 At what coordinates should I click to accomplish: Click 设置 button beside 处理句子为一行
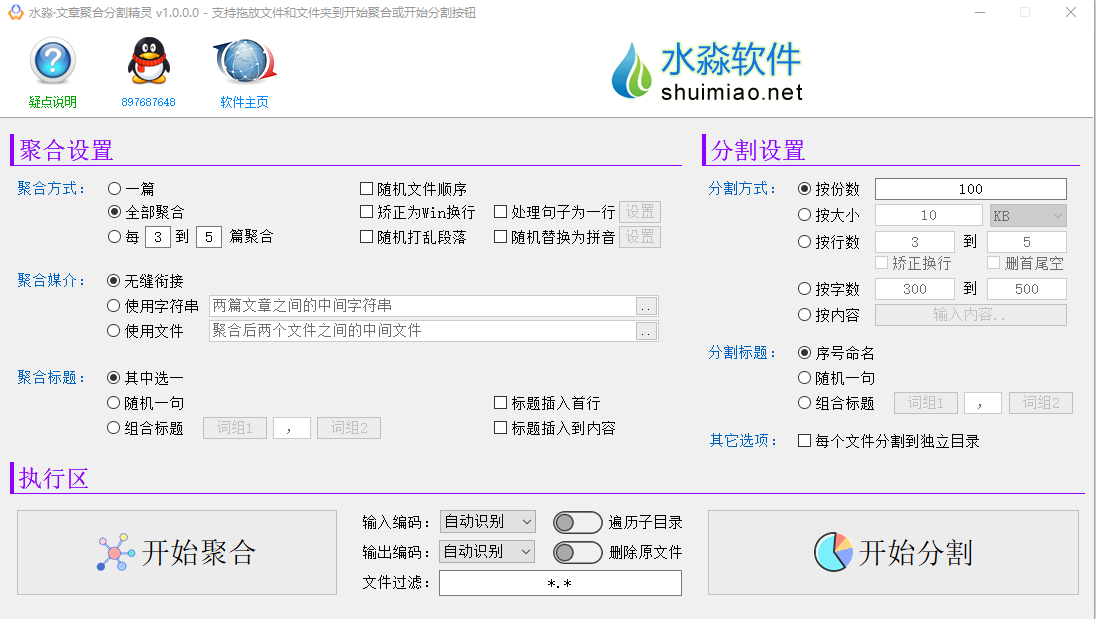pos(640,212)
